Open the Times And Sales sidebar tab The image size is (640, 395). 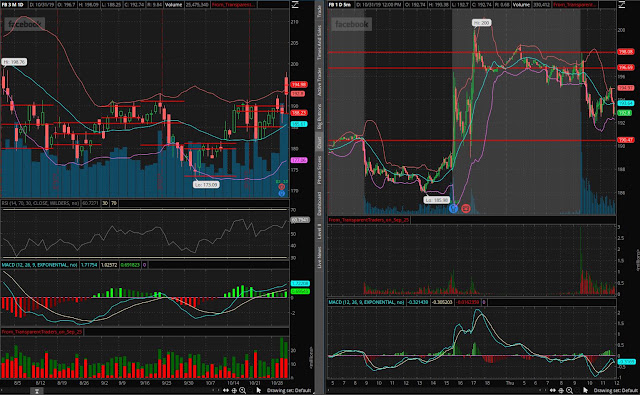[x=319, y=42]
